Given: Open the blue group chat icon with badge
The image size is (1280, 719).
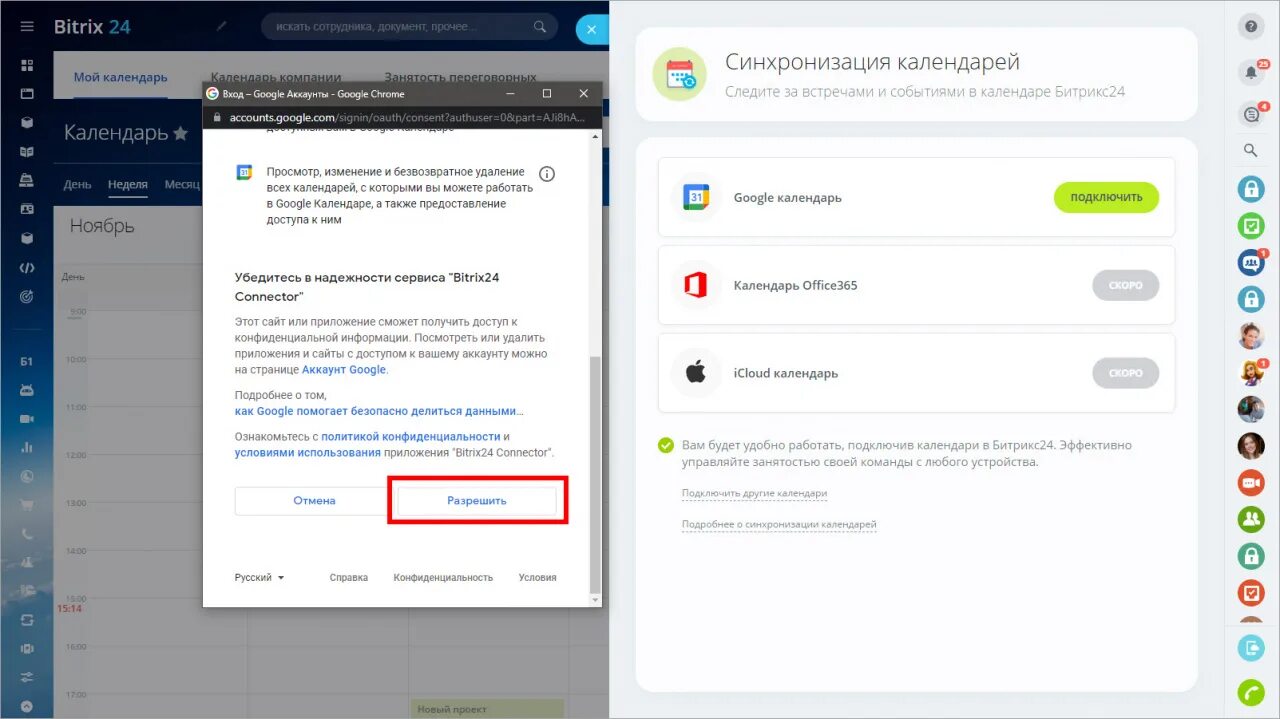Looking at the screenshot, I should click(1251, 262).
